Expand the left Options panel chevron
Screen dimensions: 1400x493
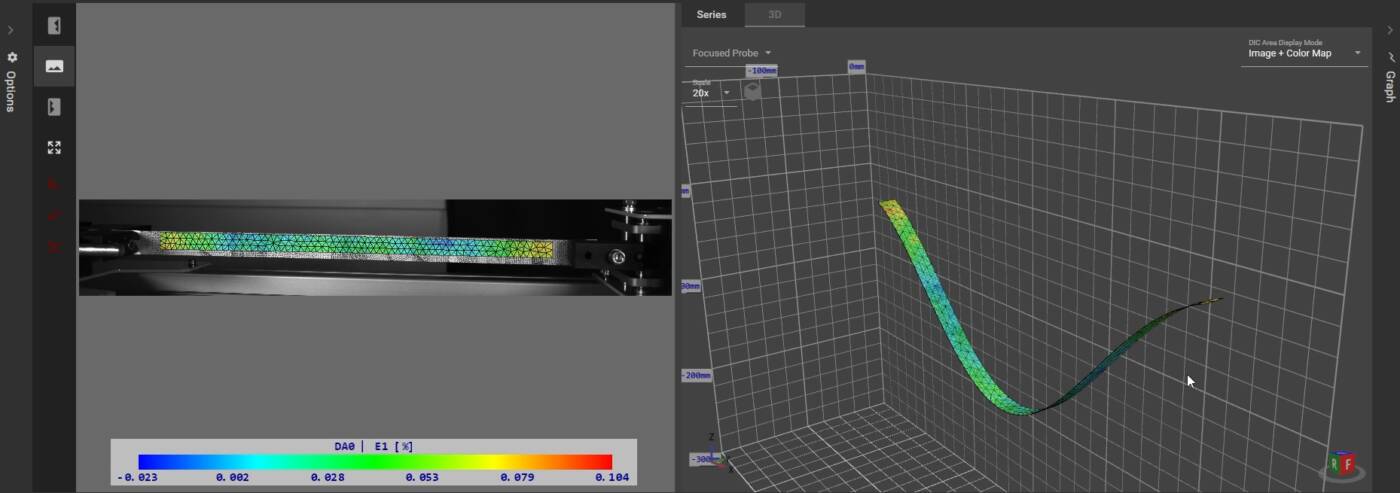pyautogui.click(x=11, y=30)
